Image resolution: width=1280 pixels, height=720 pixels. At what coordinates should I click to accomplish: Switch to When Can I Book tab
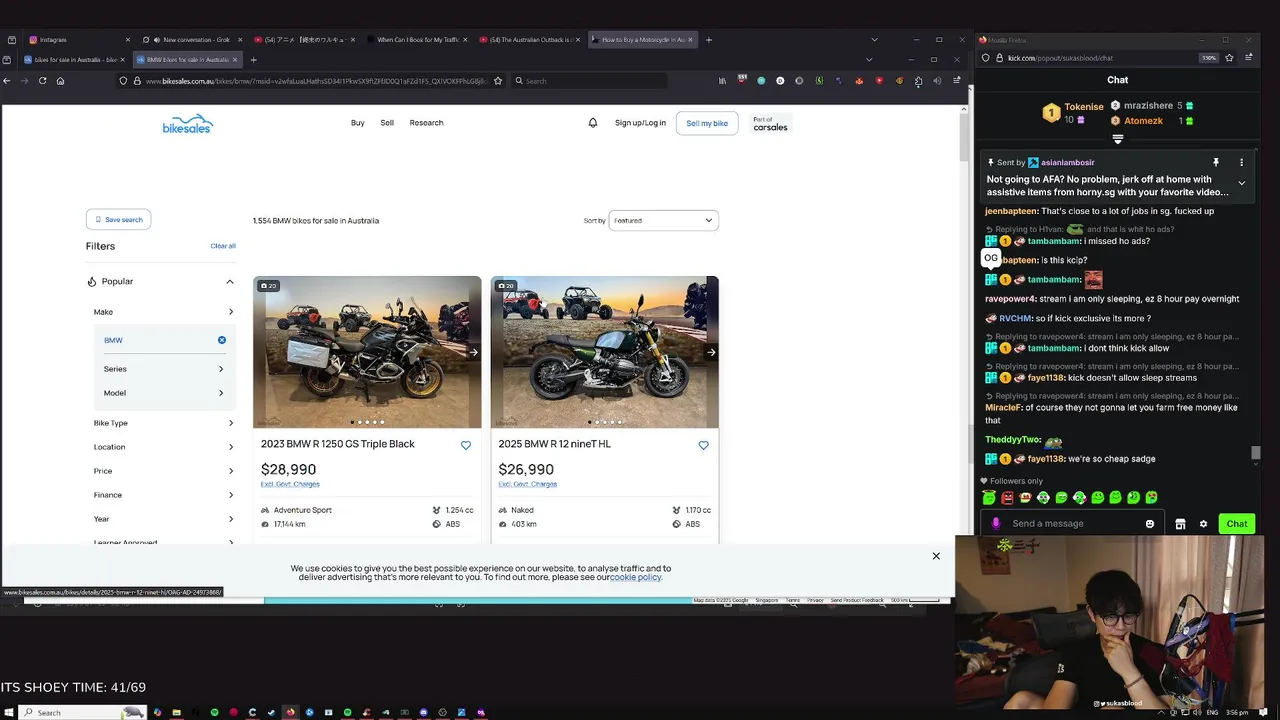416,40
